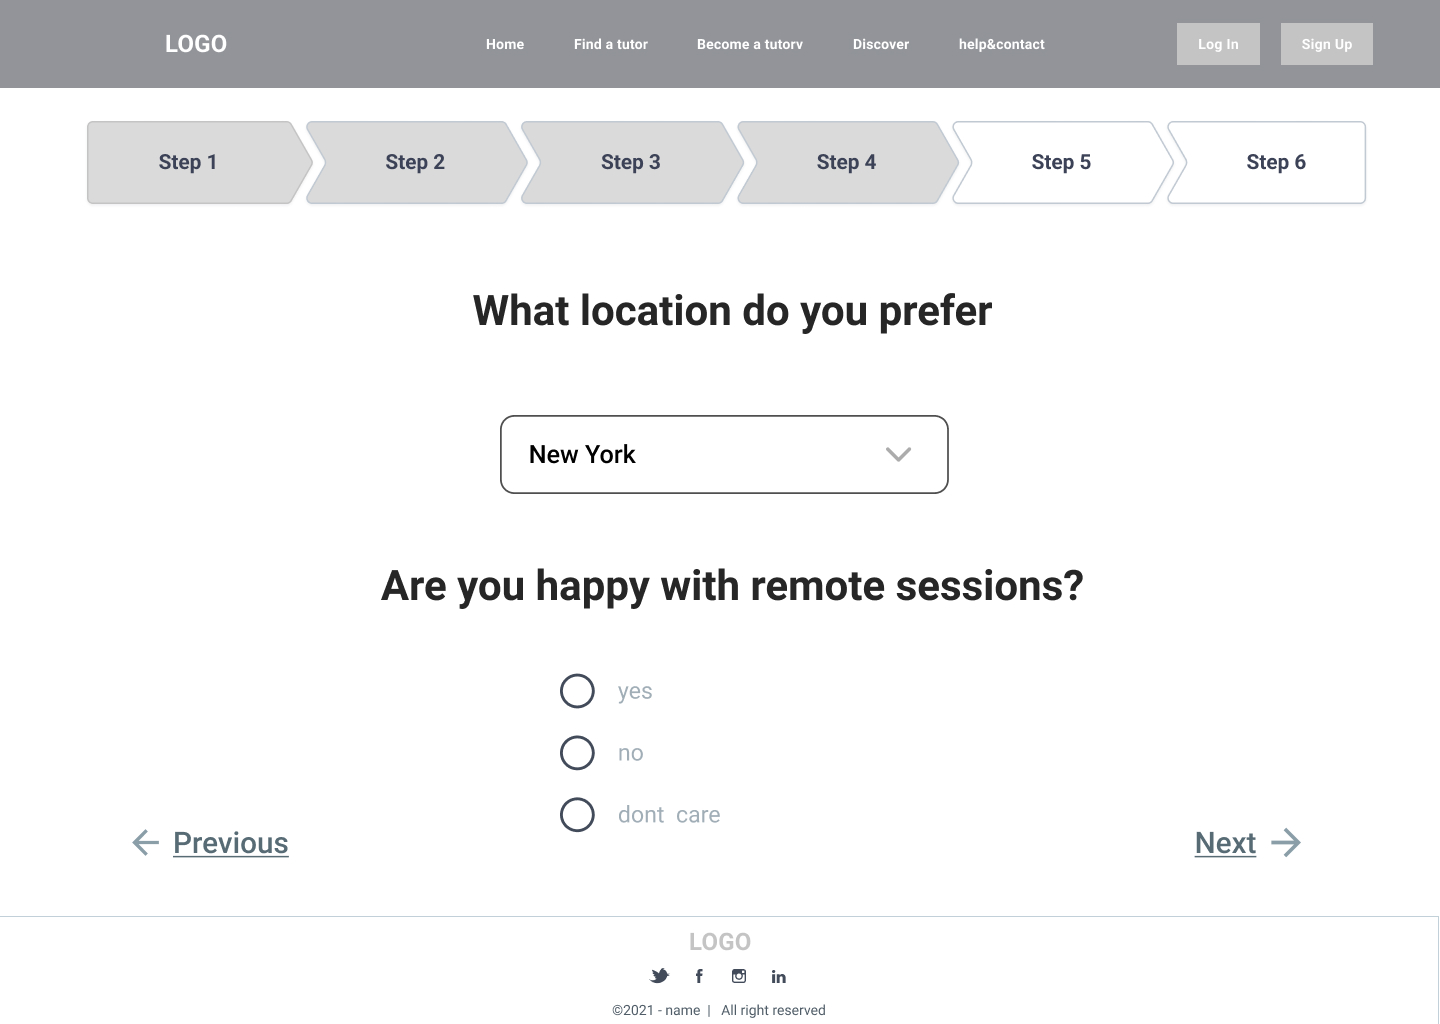
Task: Open the LinkedIn footer icon
Action: point(779,977)
